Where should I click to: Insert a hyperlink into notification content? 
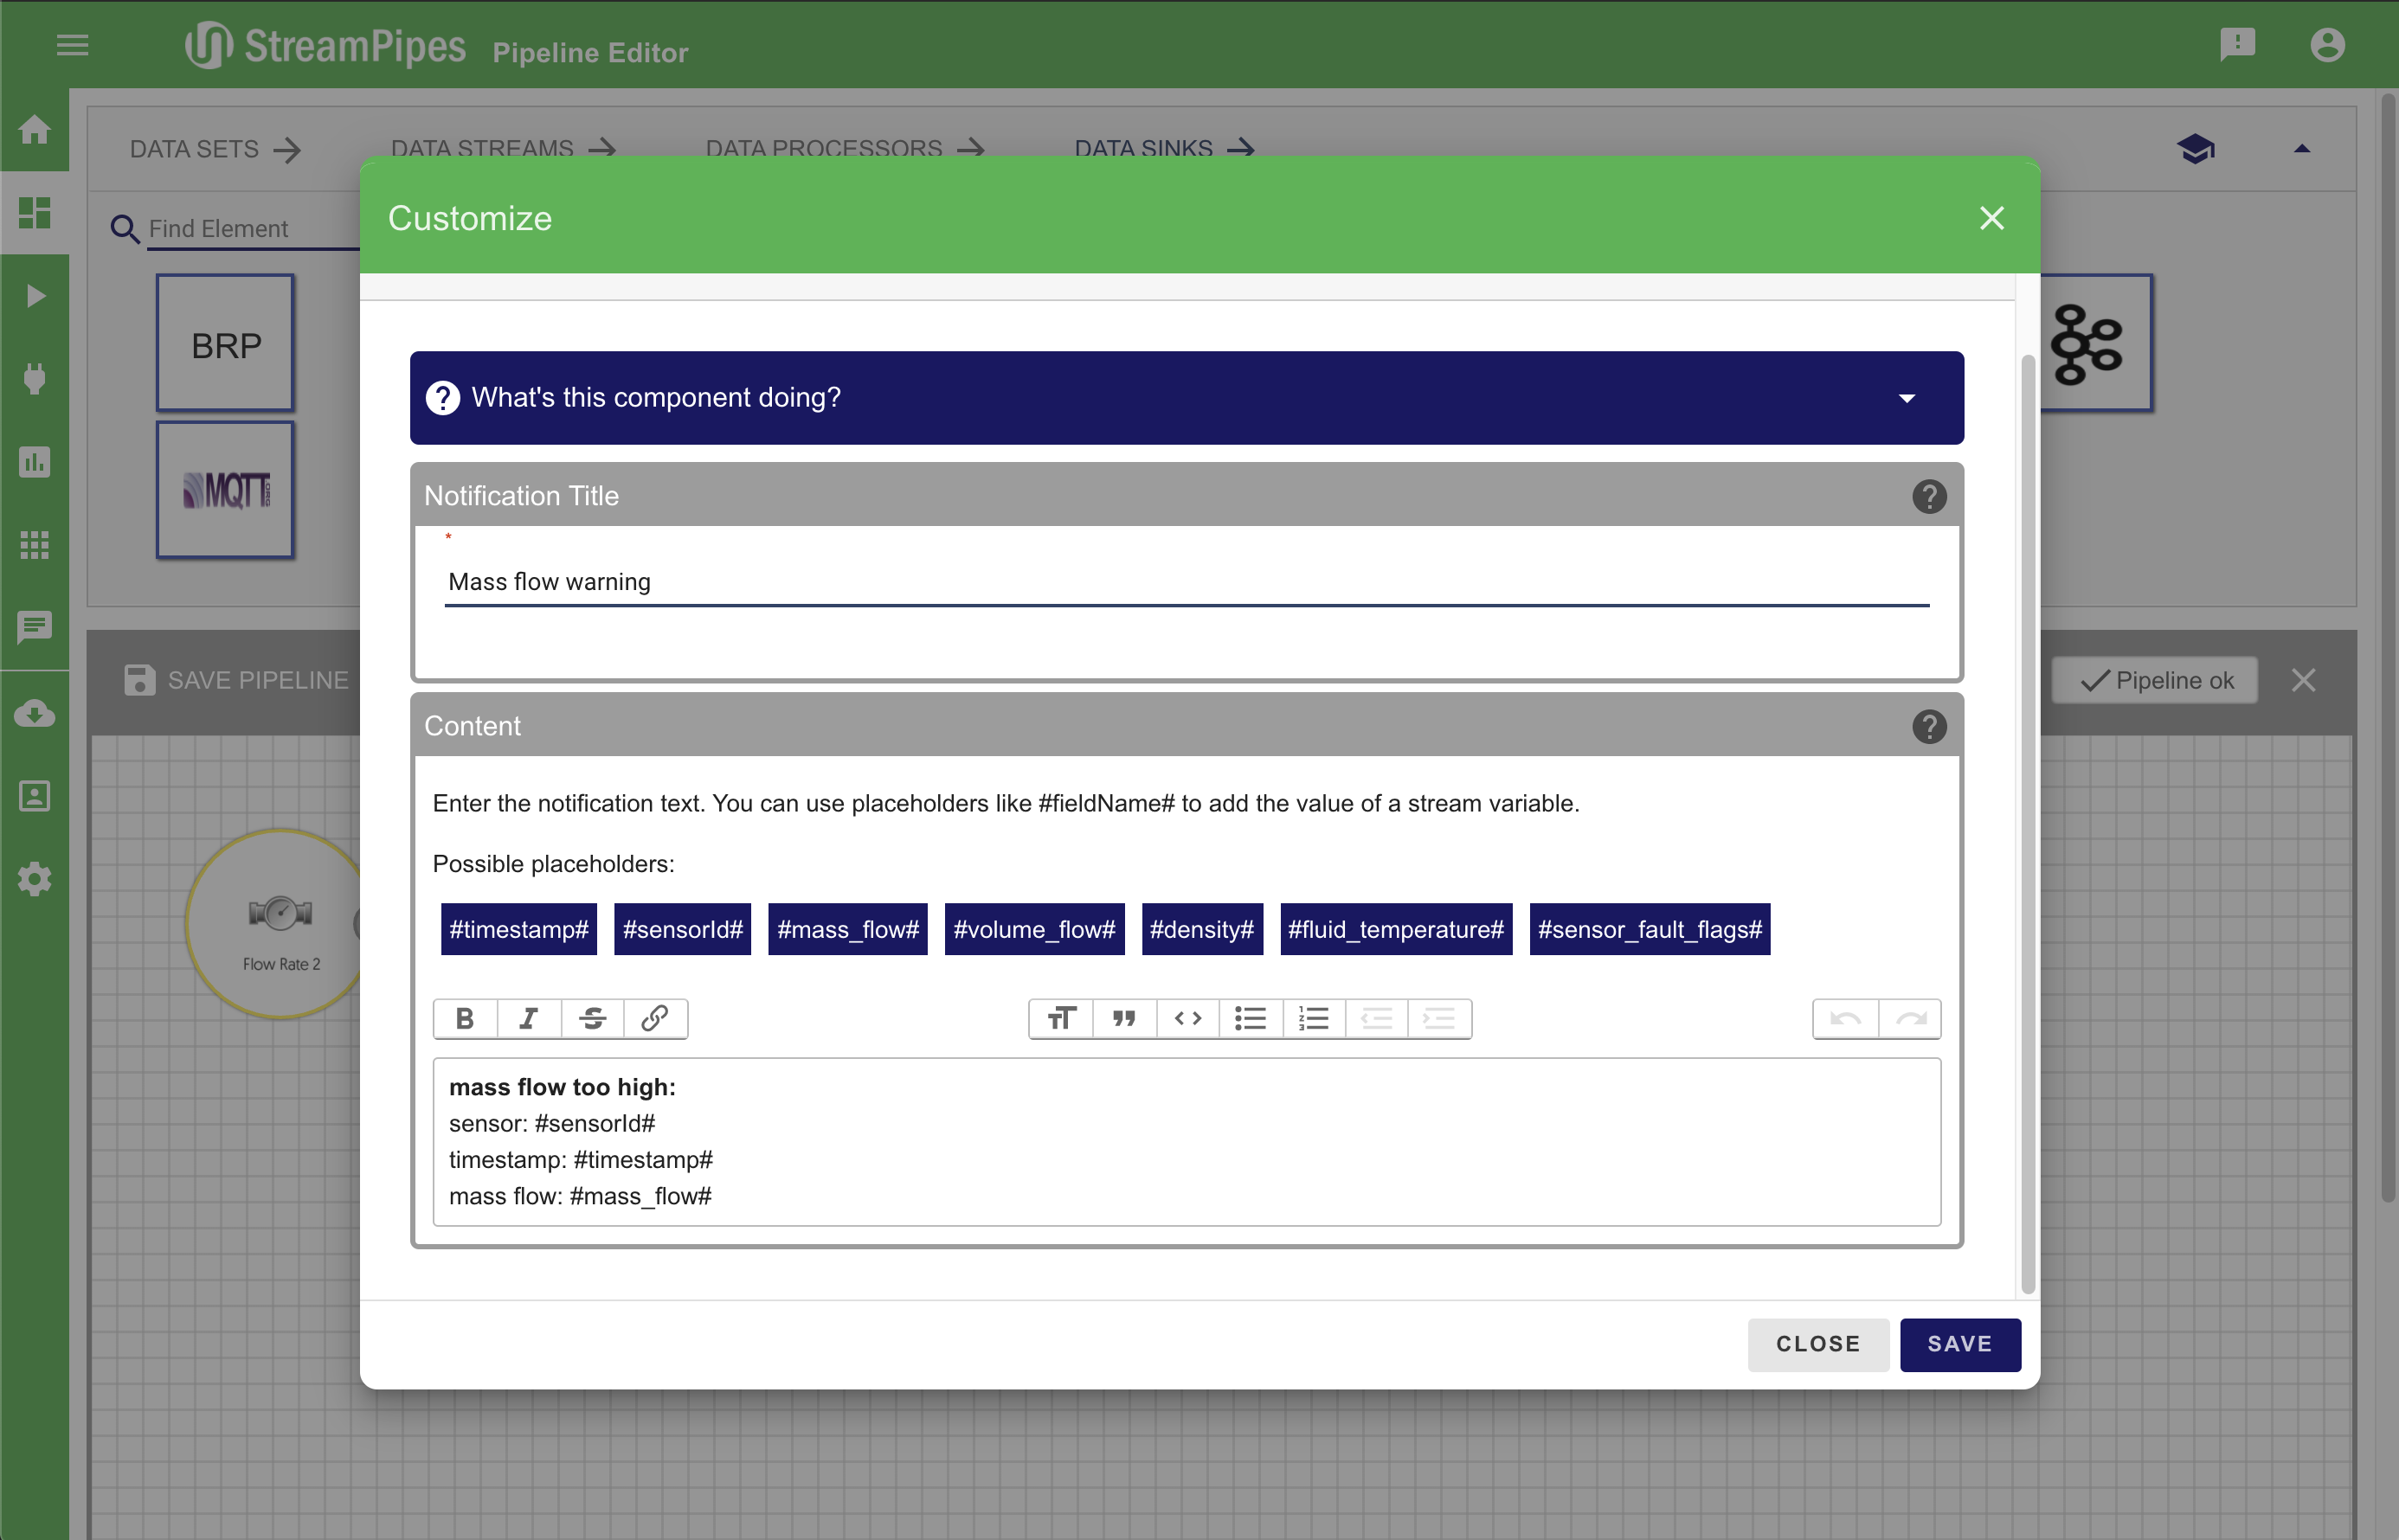(x=655, y=1018)
